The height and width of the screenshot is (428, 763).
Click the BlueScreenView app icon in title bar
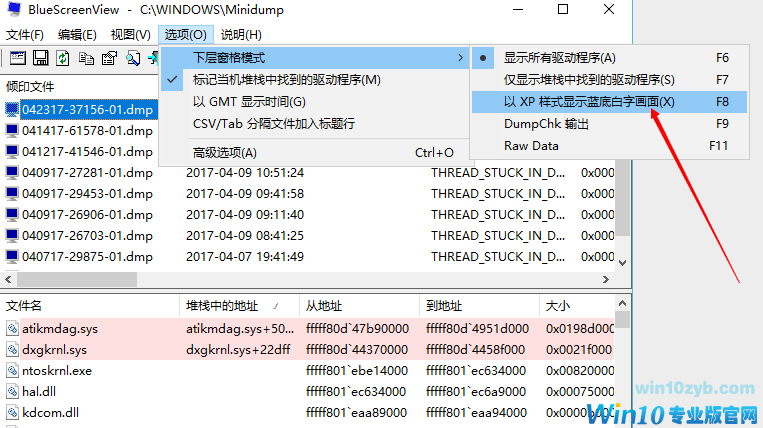point(15,9)
